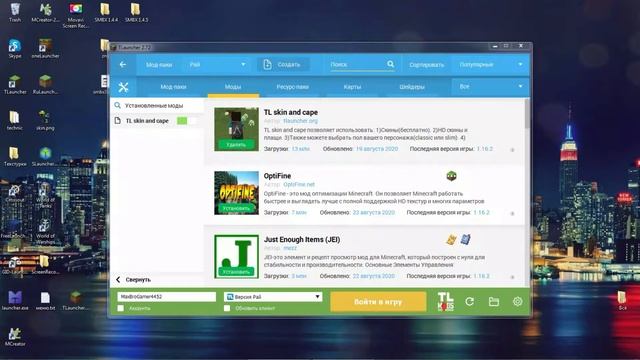Open the Популярные sort dropdown

pyautogui.click(x=491, y=64)
